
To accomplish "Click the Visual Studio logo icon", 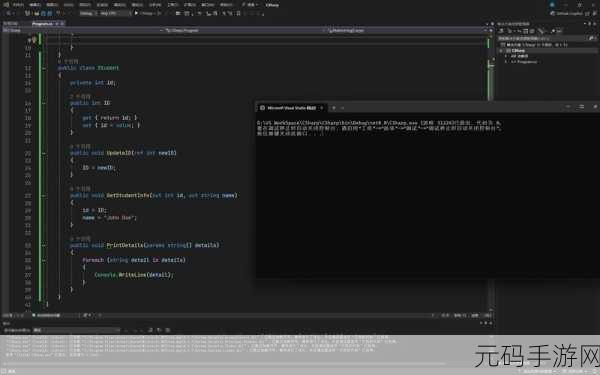I will pyautogui.click(x=6, y=5).
